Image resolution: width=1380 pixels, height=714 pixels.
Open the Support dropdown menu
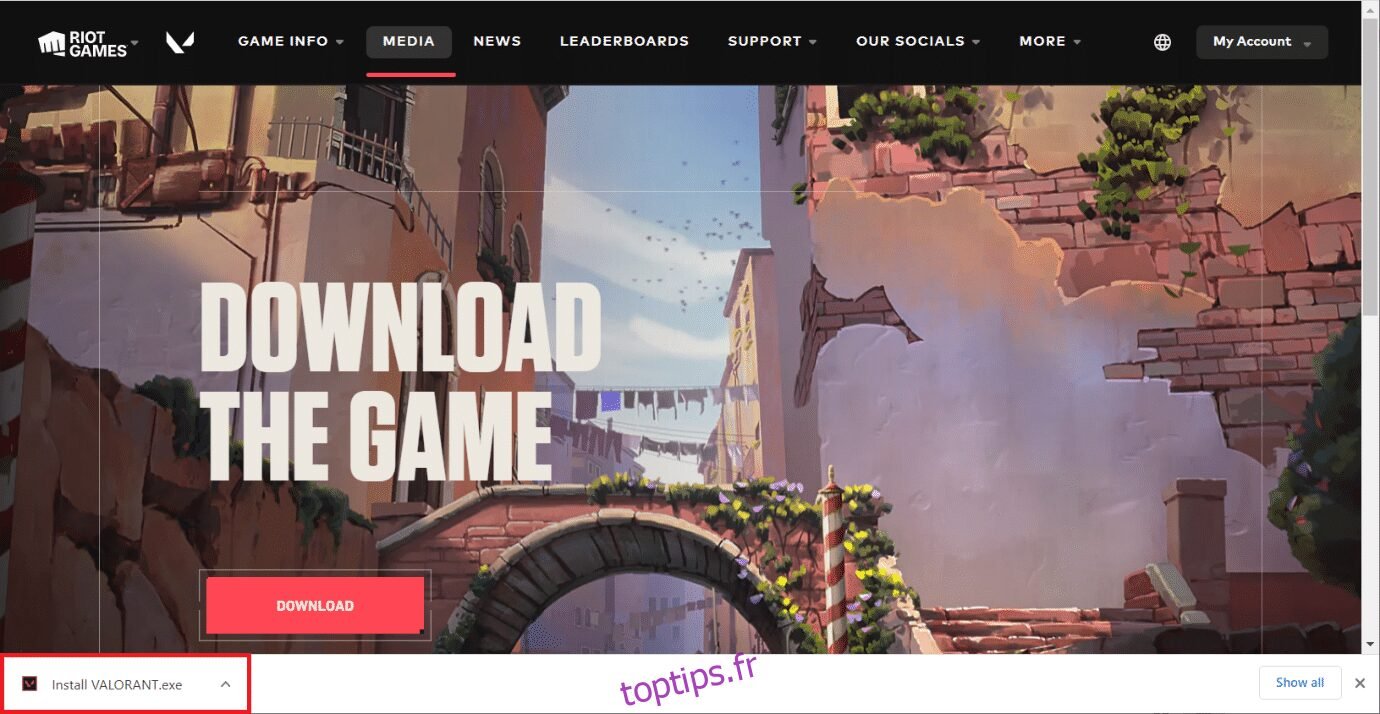pyautogui.click(x=772, y=42)
